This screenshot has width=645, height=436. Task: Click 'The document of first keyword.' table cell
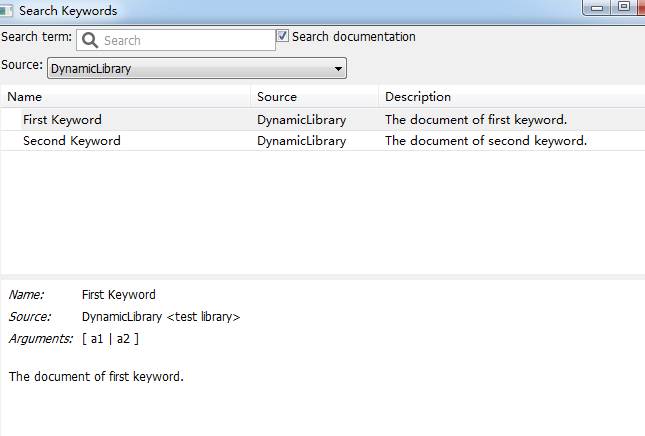coord(476,120)
